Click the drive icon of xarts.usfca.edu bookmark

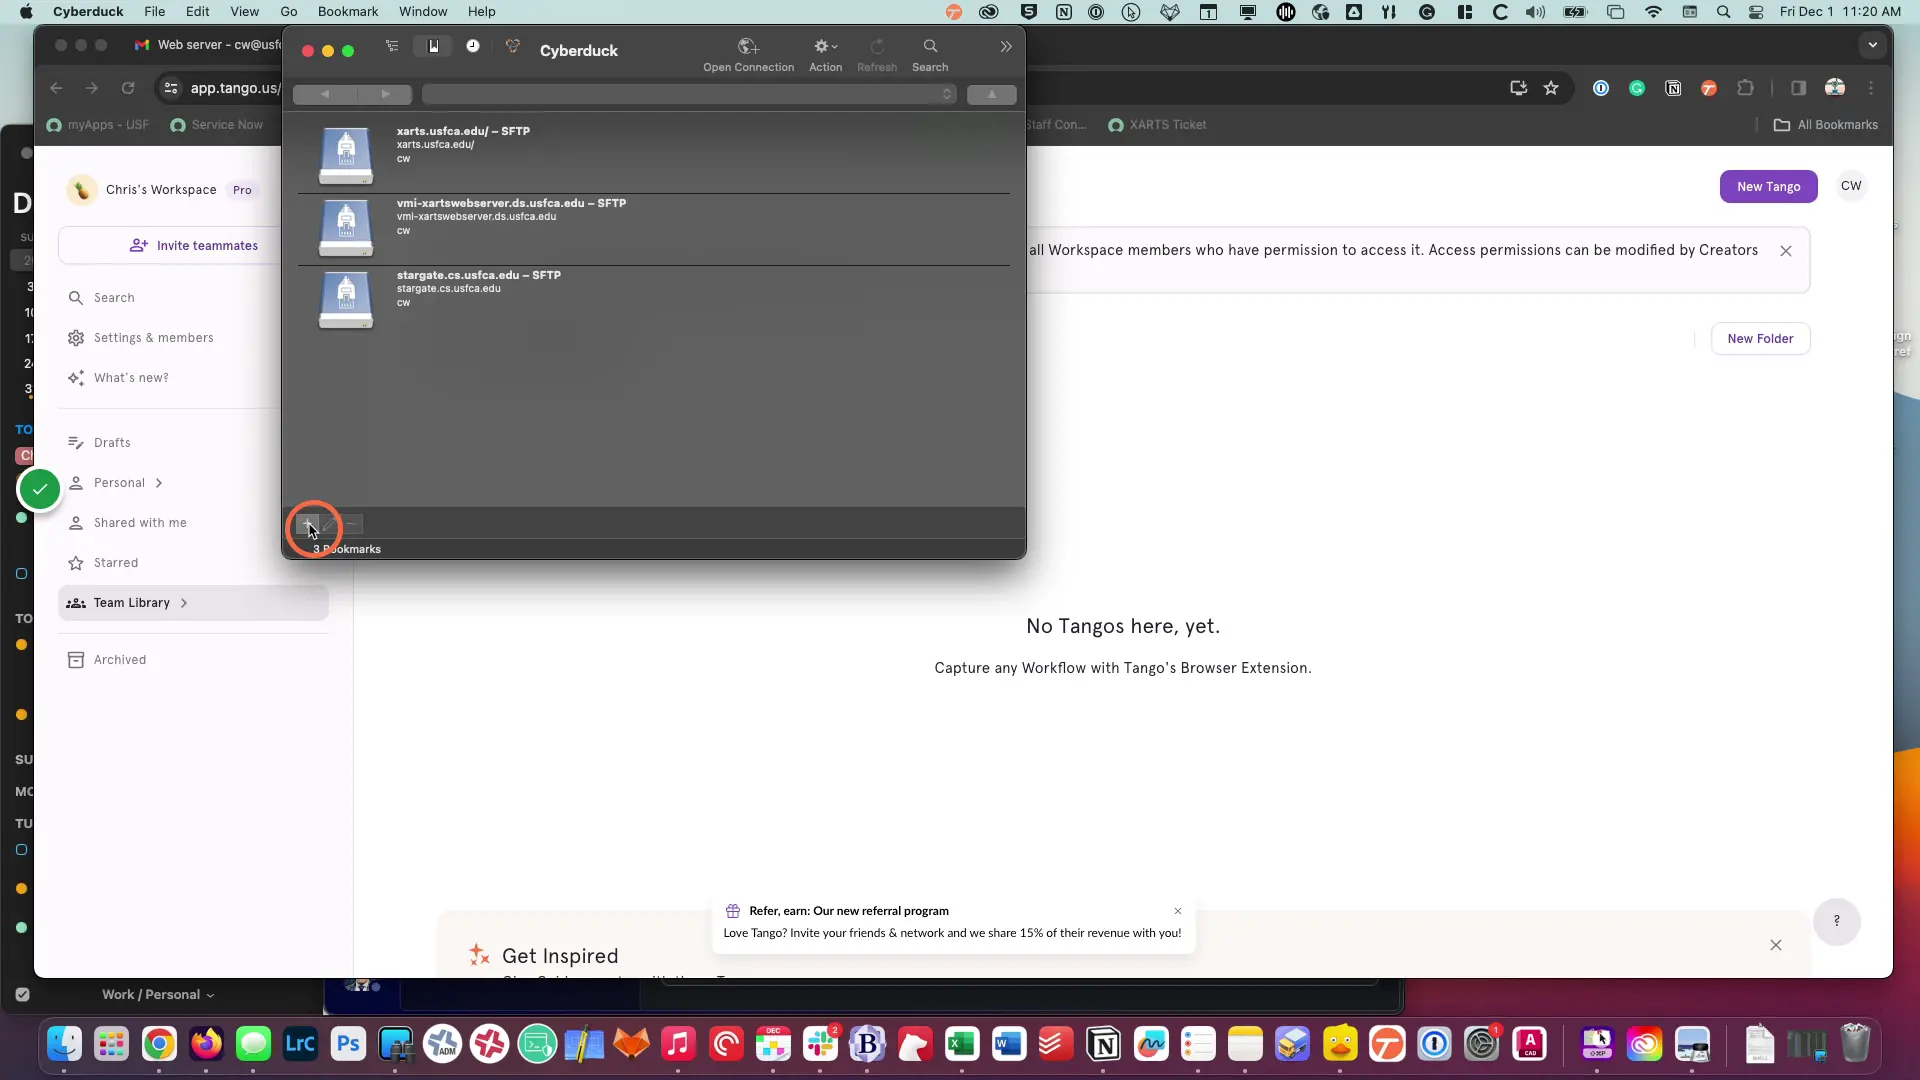coord(346,156)
